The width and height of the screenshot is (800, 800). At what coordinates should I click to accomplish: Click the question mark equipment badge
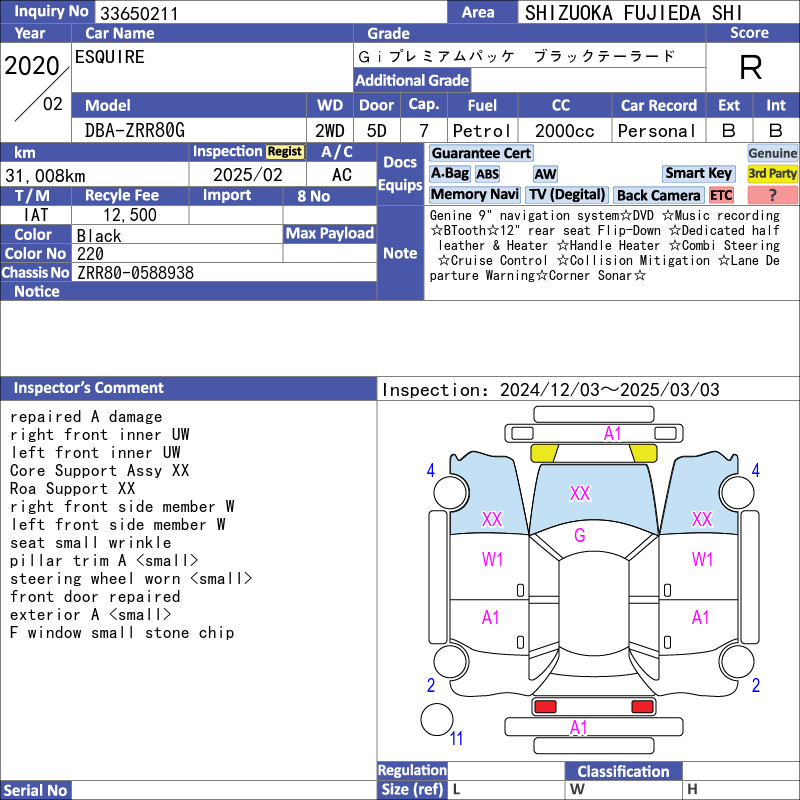tap(773, 195)
